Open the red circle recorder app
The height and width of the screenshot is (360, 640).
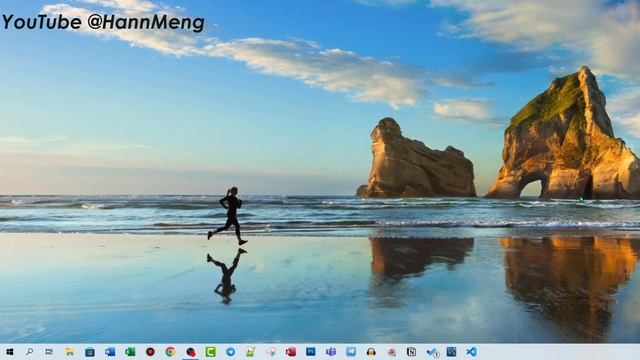(150, 352)
